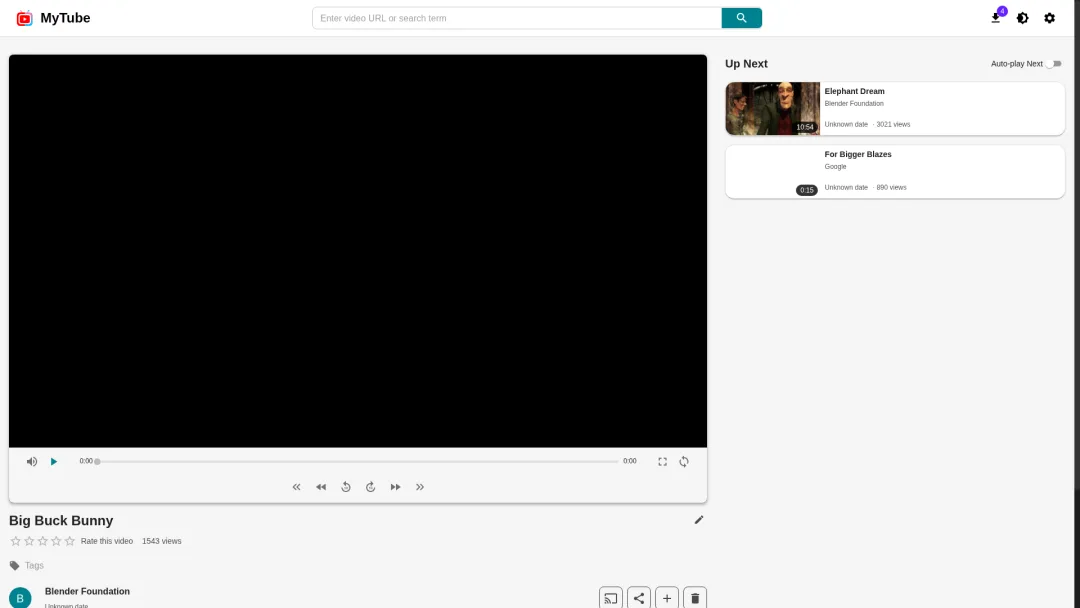Cast the video to a device
Viewport: 1080px width, 608px height.
pyautogui.click(x=611, y=598)
